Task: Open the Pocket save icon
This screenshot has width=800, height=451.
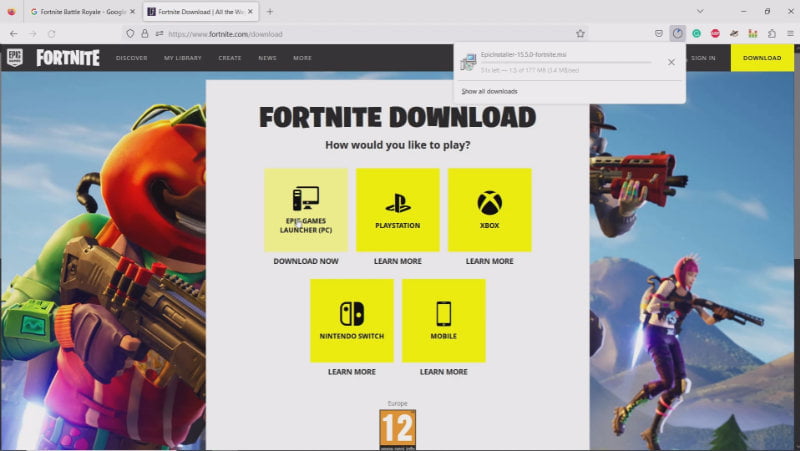Action: (659, 34)
